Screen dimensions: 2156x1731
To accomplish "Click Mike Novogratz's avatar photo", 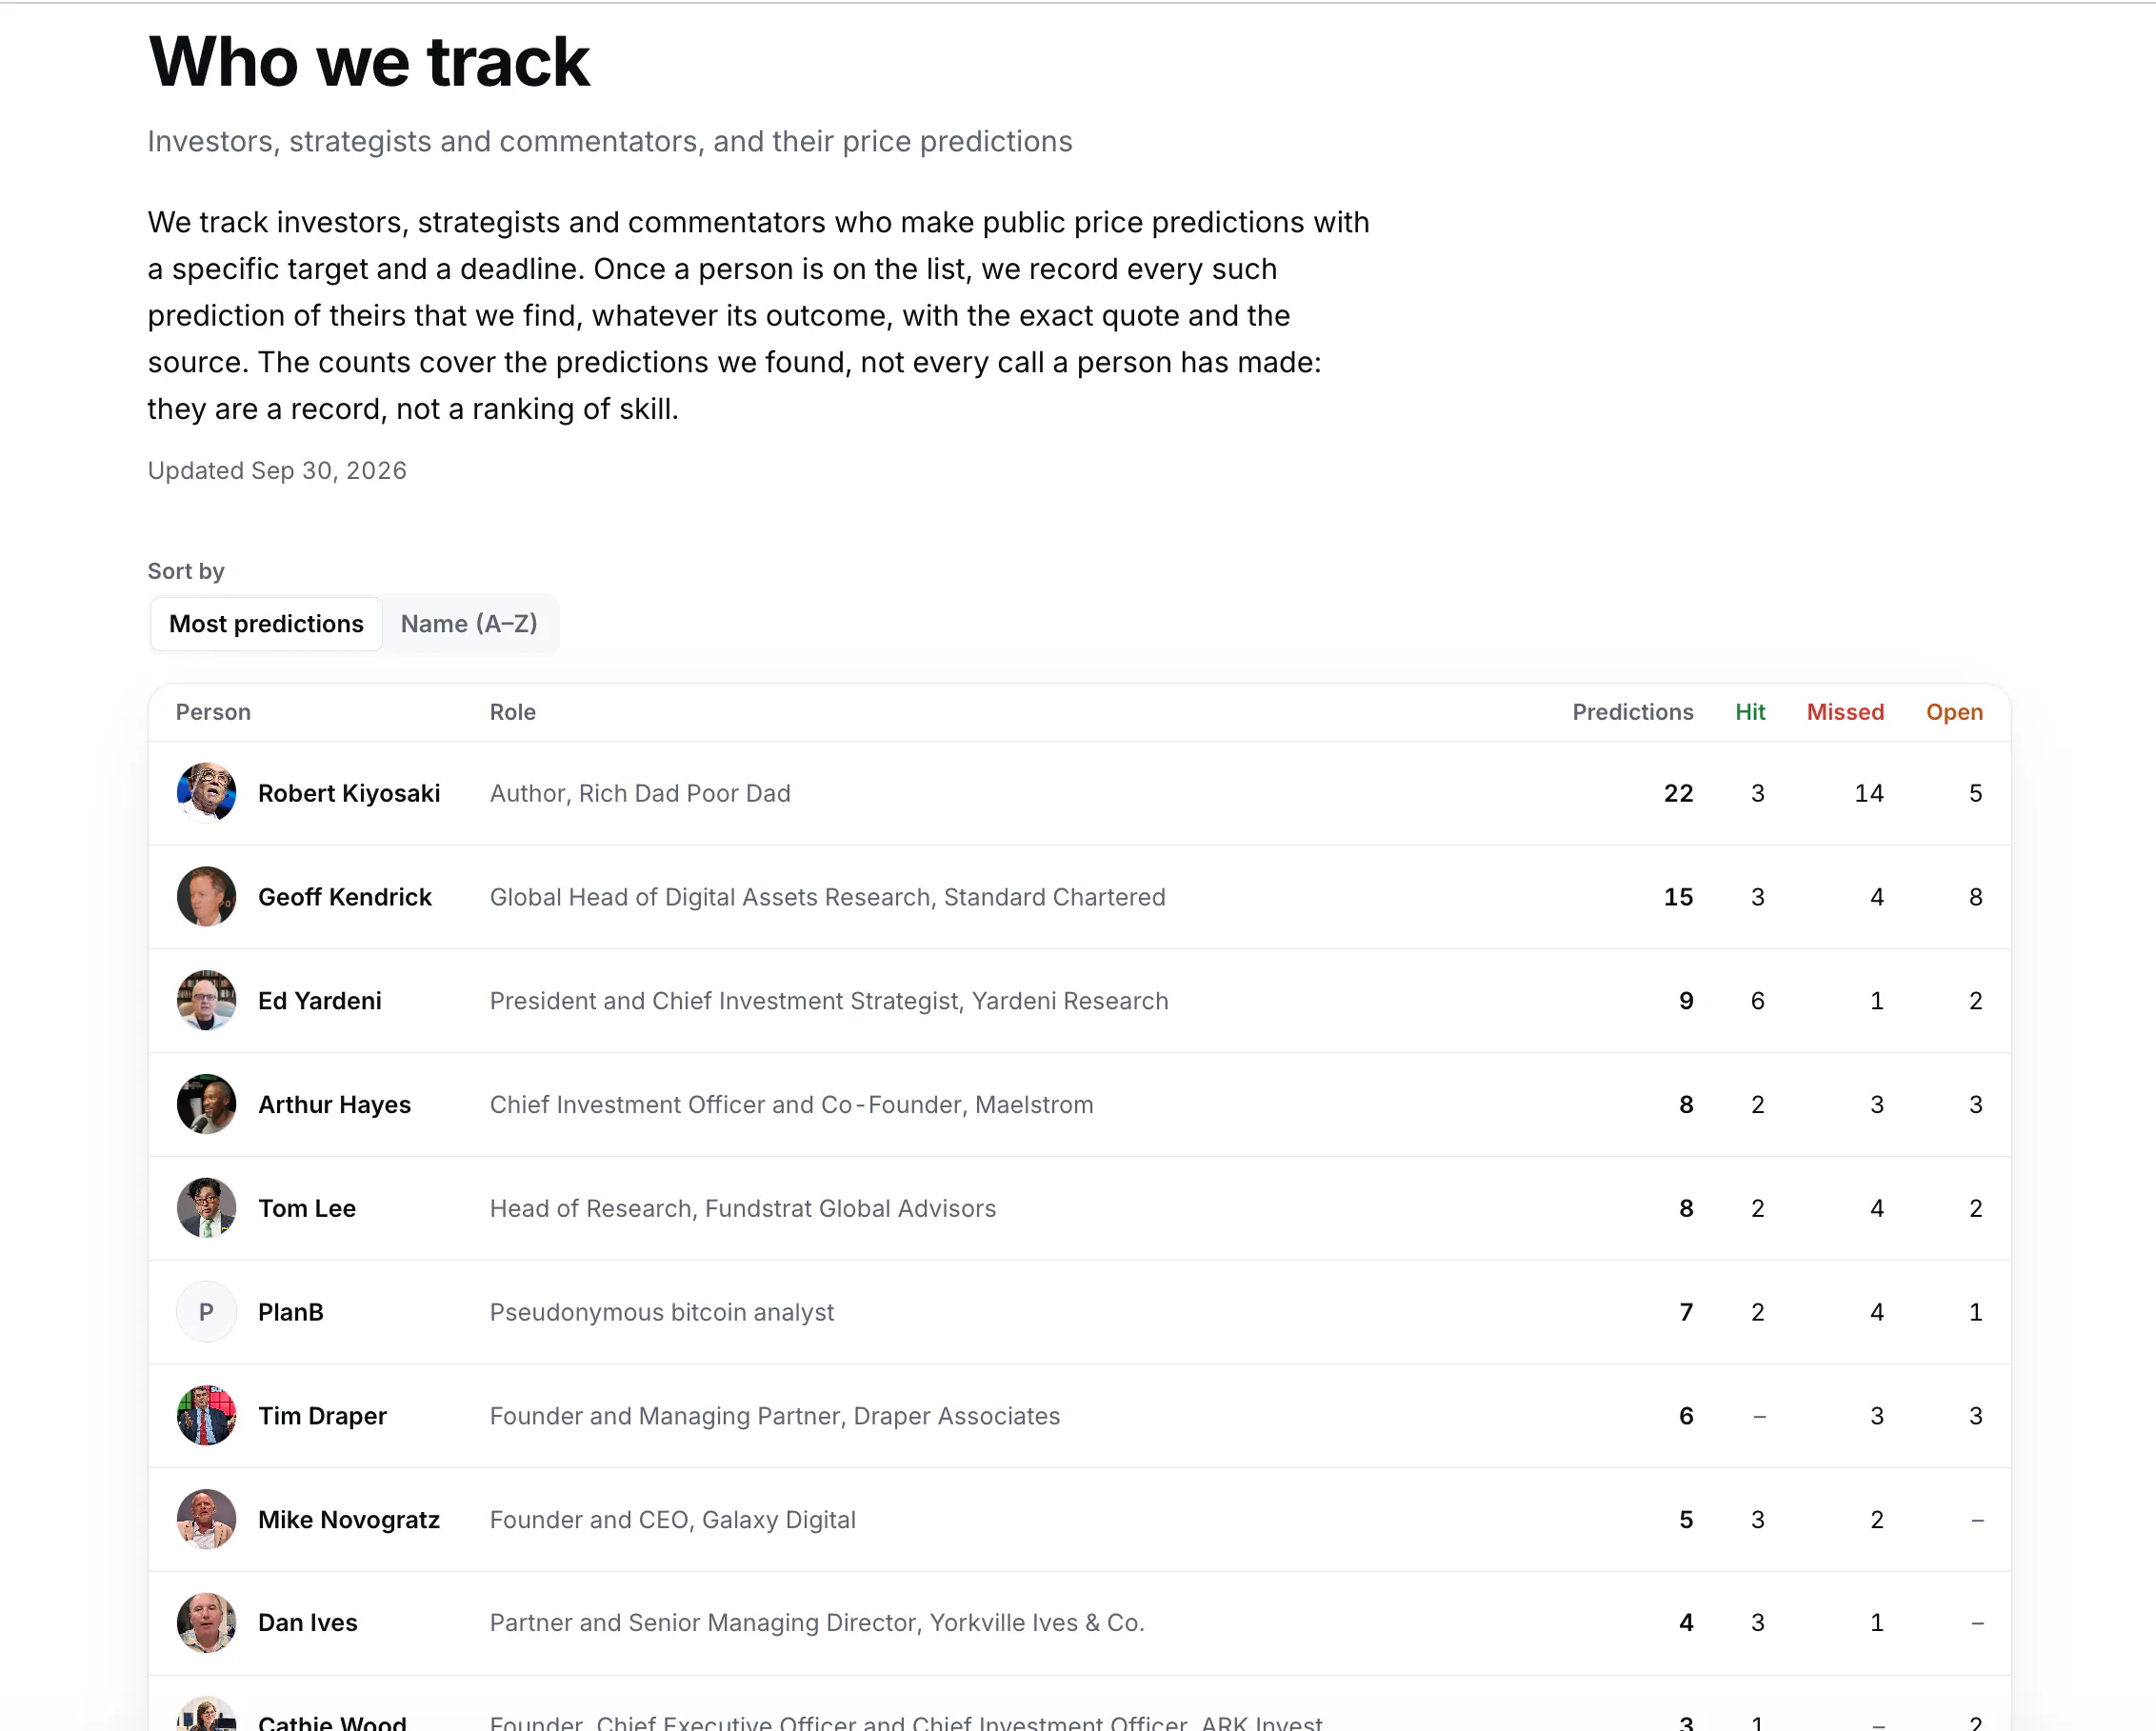I will coord(206,1519).
